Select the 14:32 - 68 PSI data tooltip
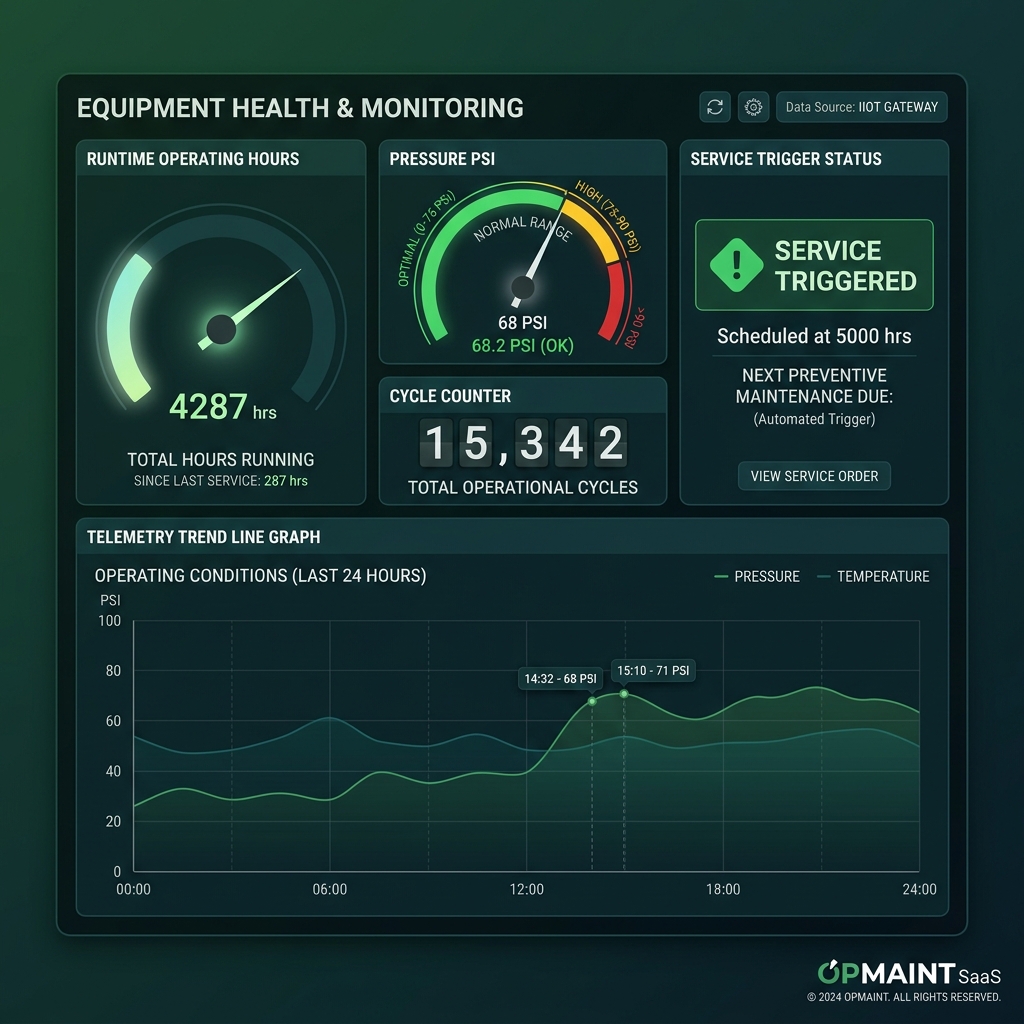Viewport: 1024px width, 1024px height. click(560, 679)
